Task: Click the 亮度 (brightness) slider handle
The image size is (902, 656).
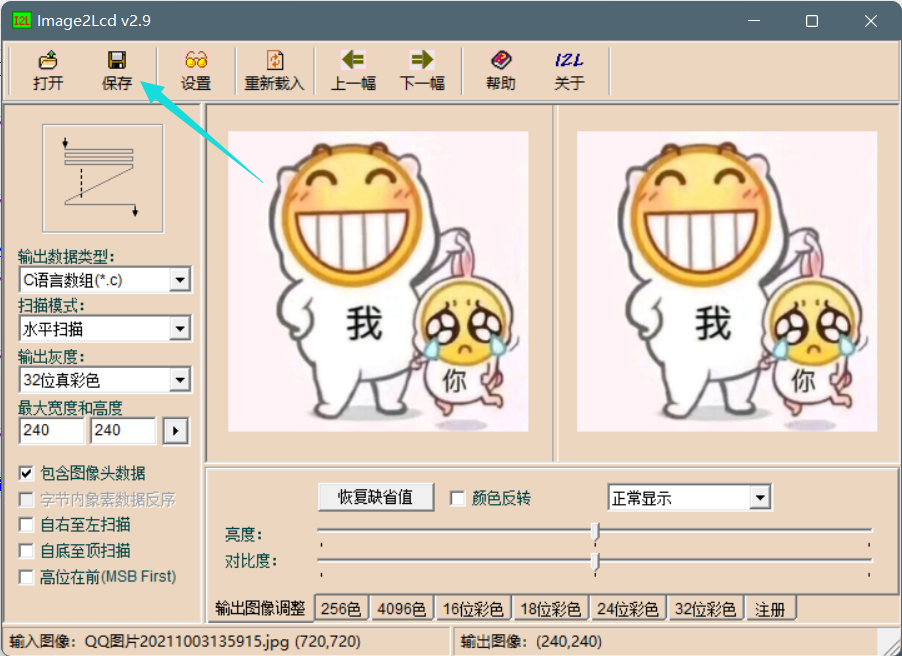Action: [595, 532]
